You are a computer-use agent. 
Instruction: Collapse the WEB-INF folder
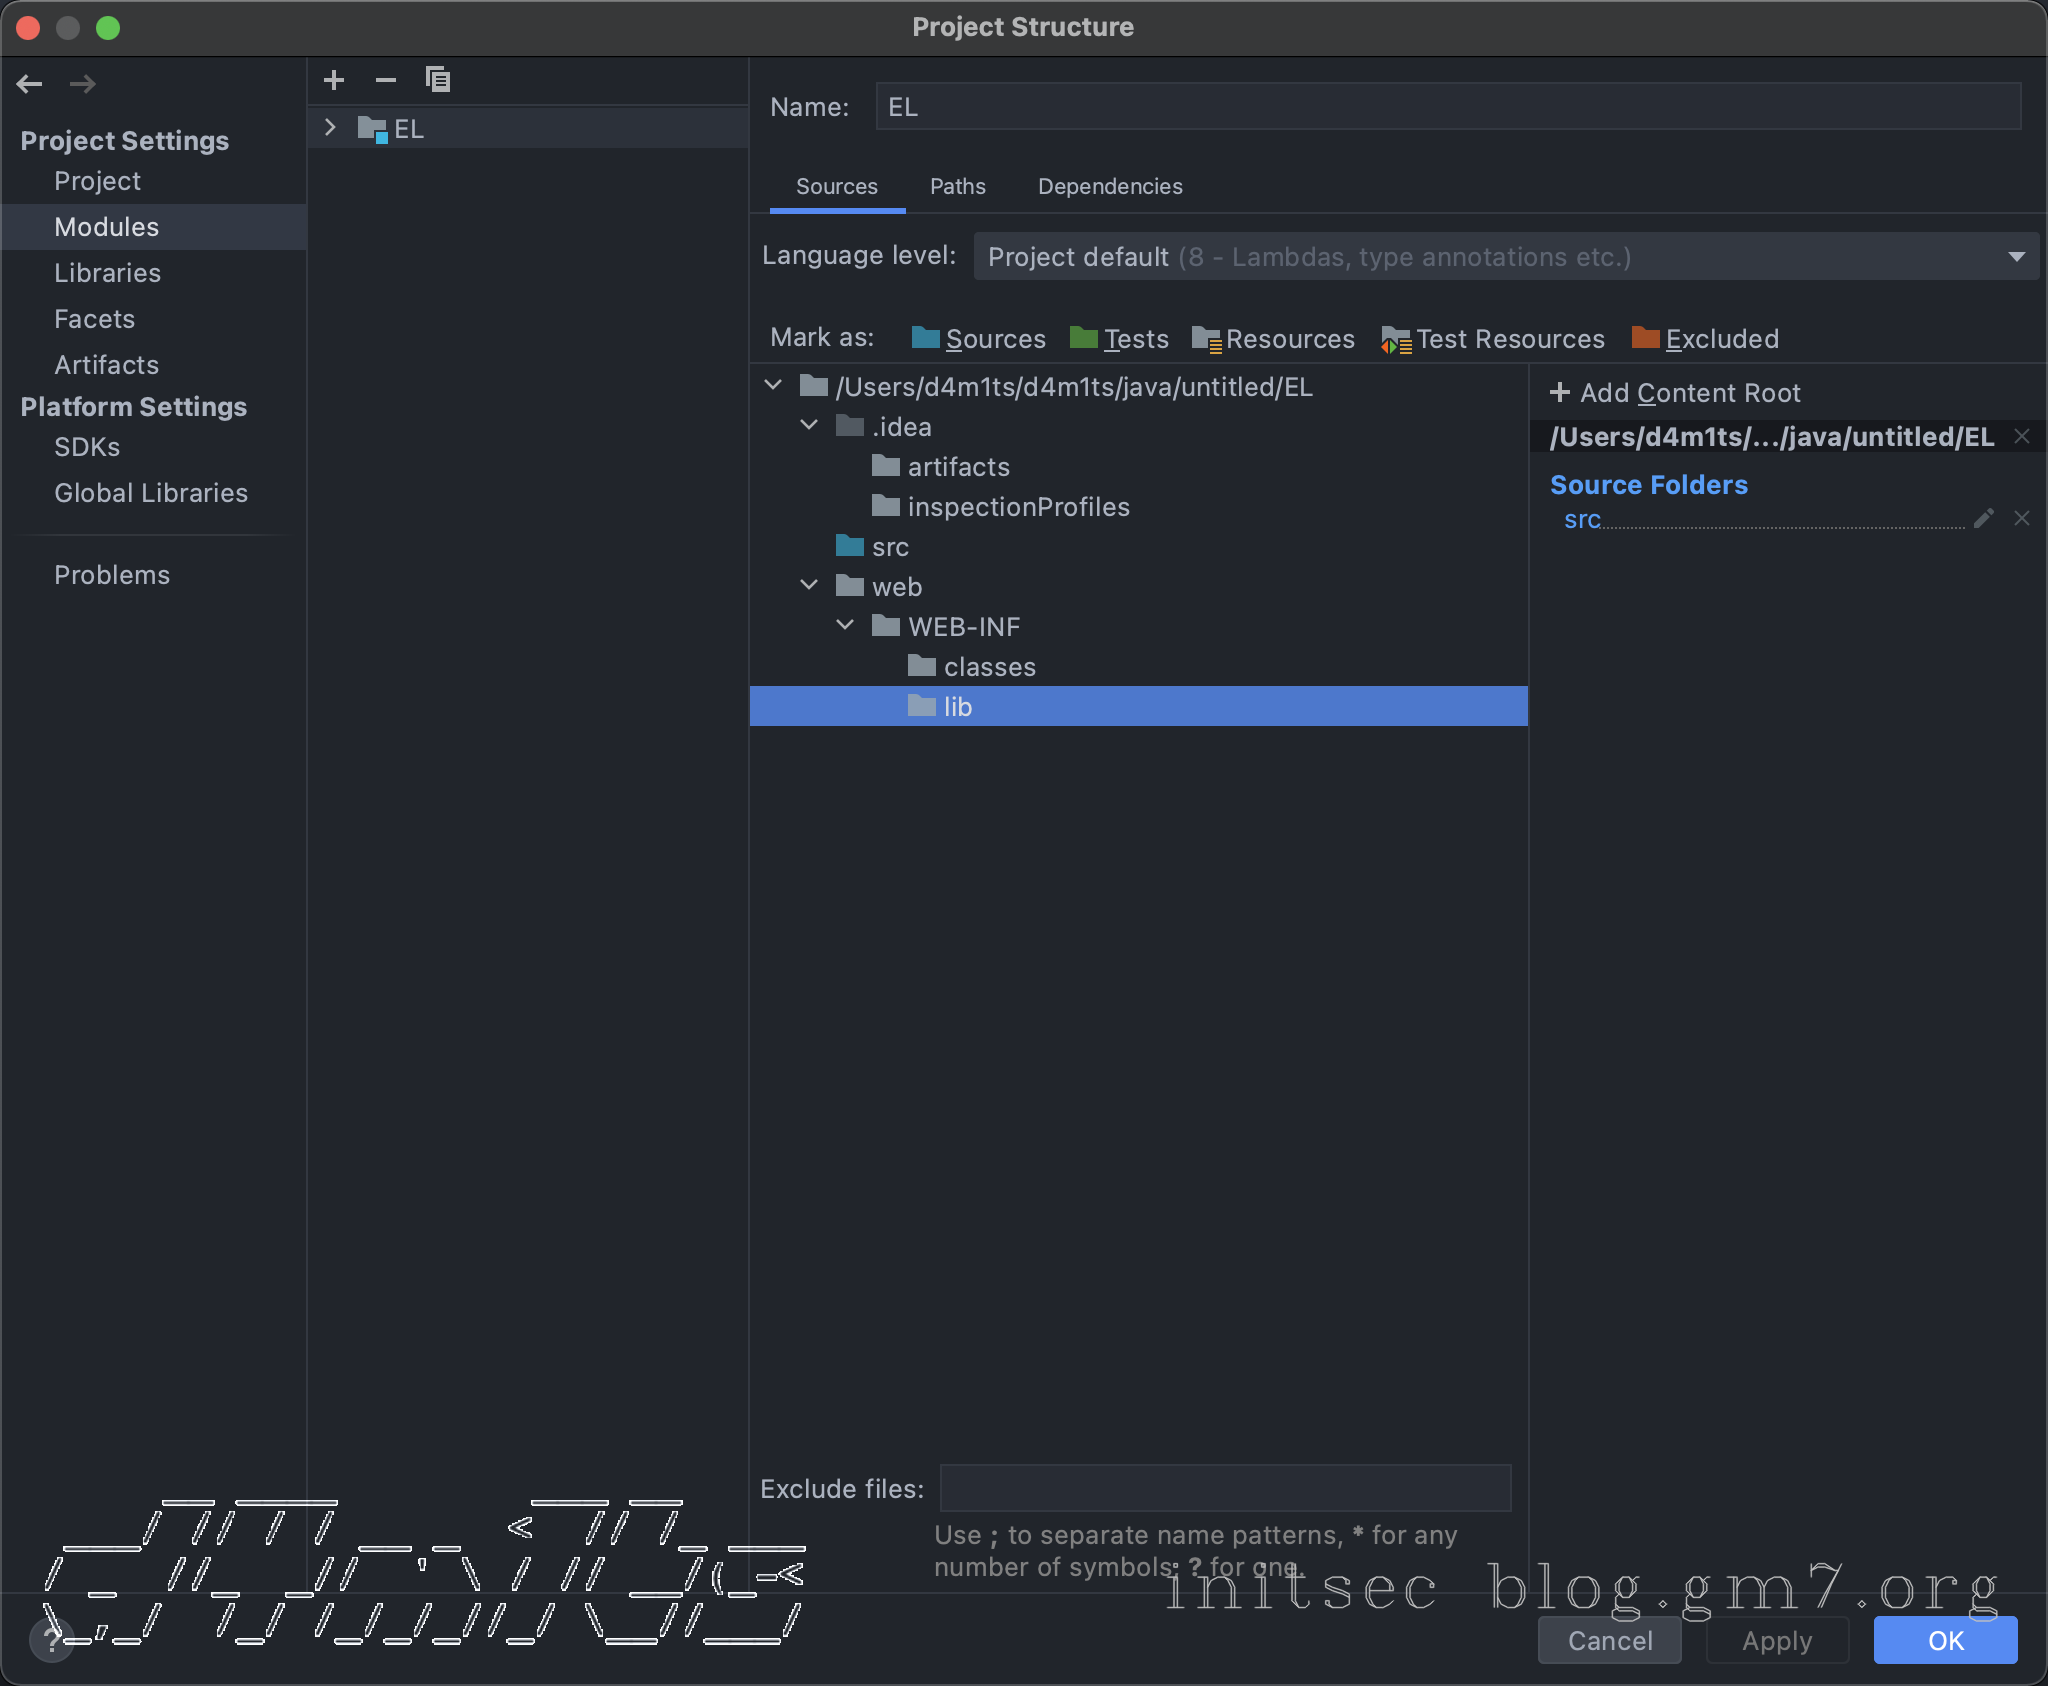pos(845,625)
